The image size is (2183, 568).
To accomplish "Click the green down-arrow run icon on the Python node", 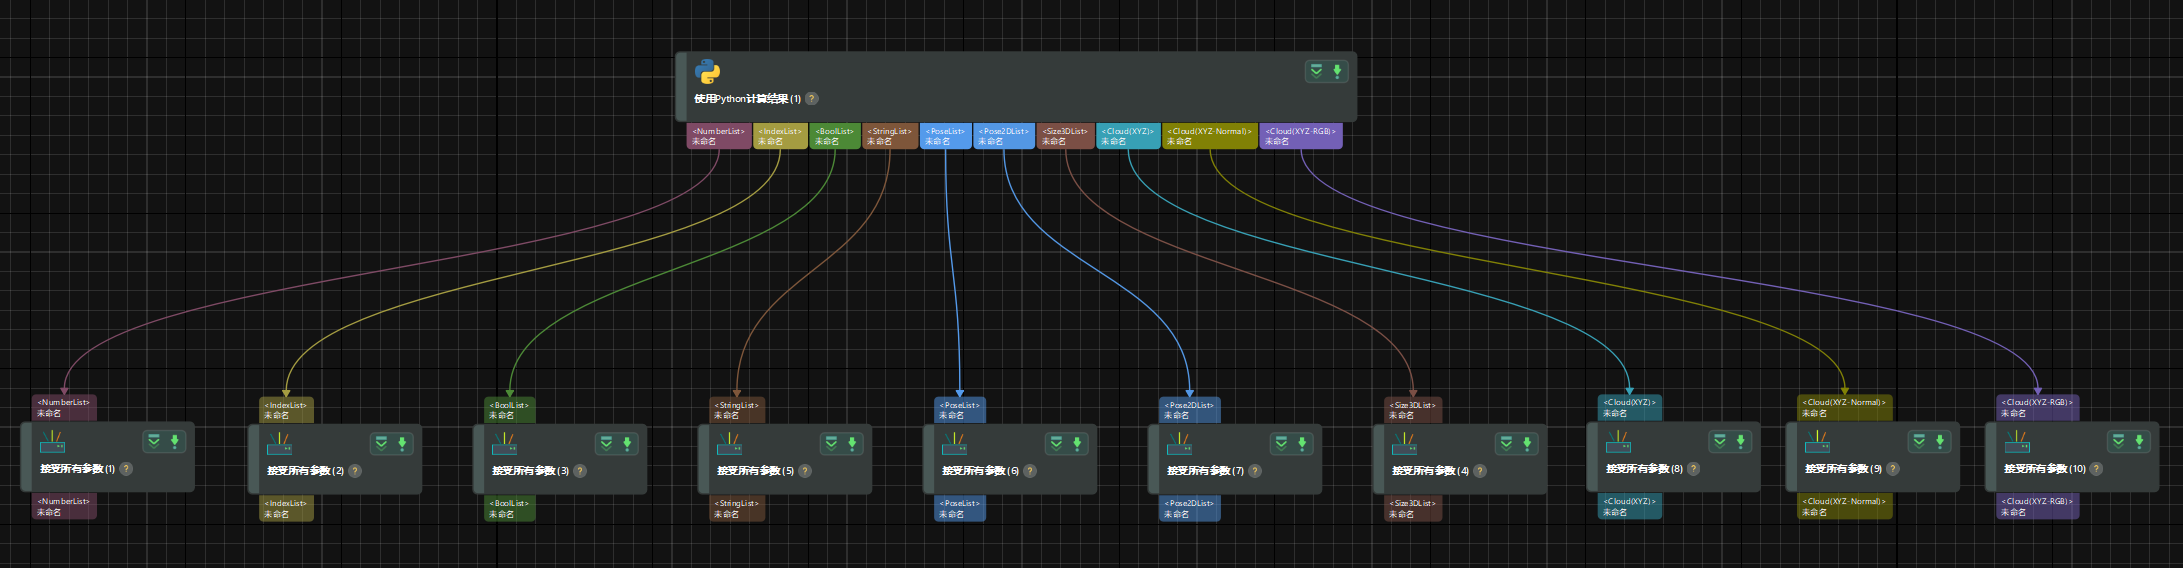I will [1337, 71].
